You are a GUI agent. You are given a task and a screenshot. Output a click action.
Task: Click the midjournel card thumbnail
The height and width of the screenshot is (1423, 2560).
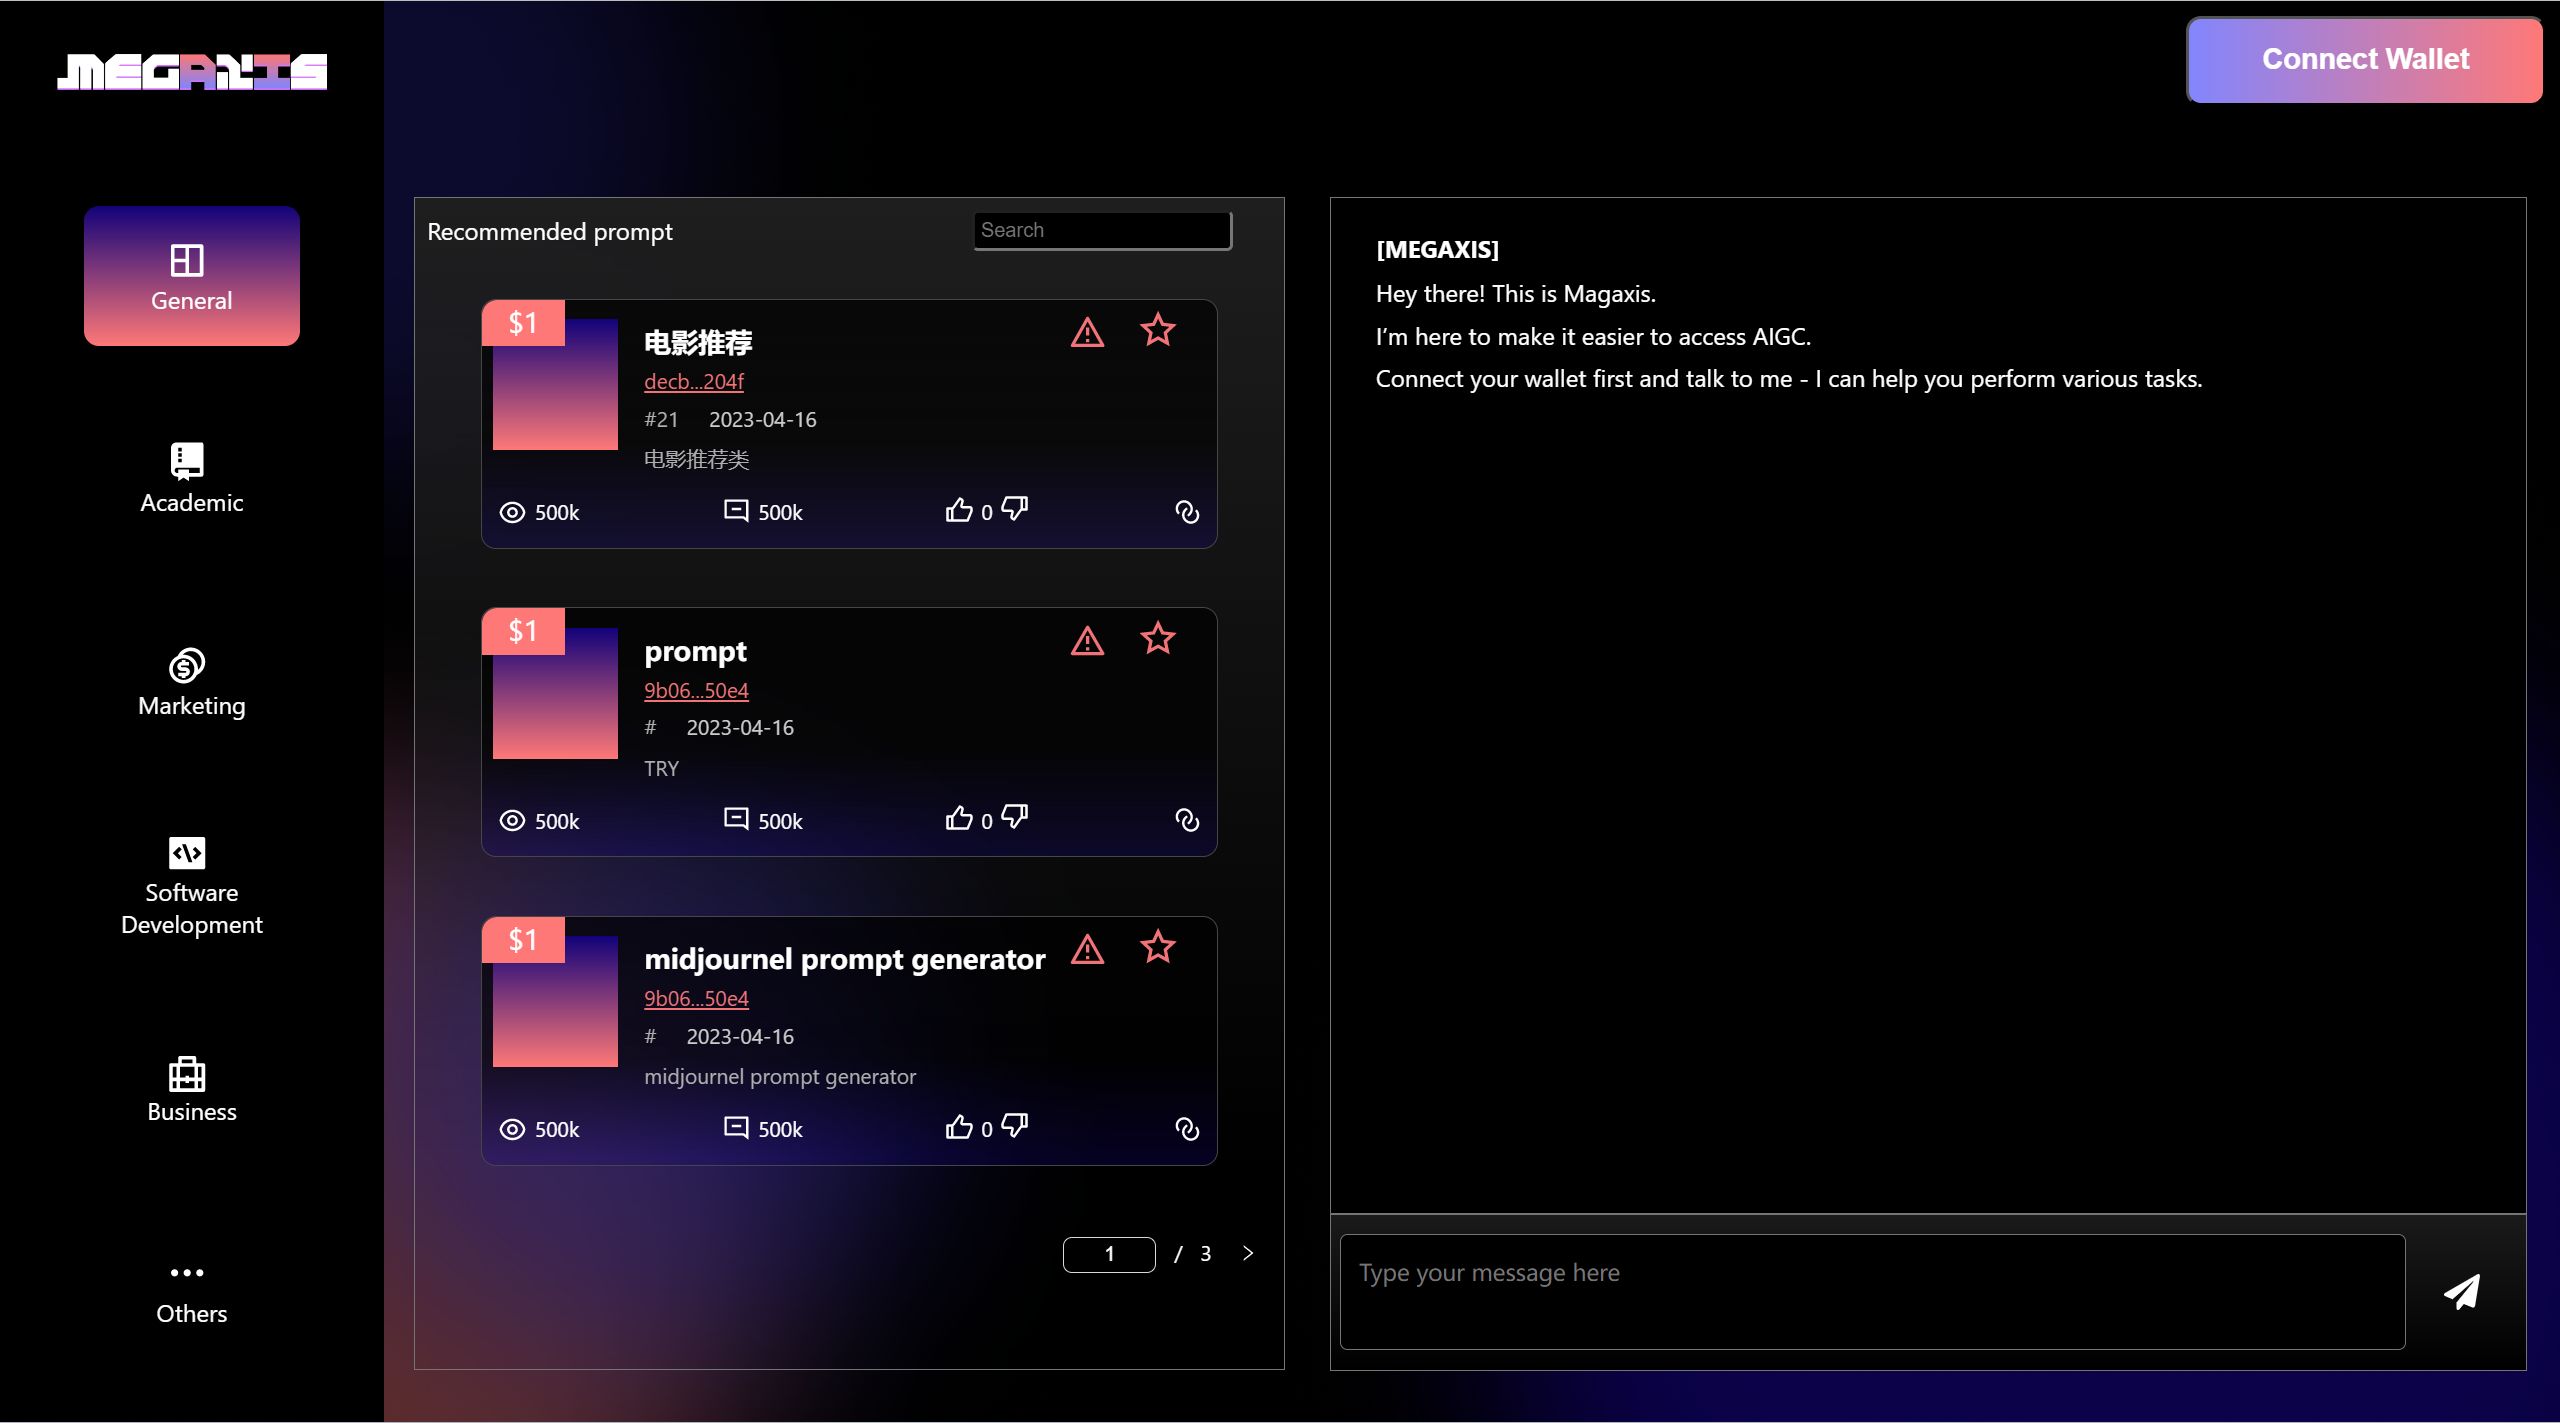pos(555,1001)
